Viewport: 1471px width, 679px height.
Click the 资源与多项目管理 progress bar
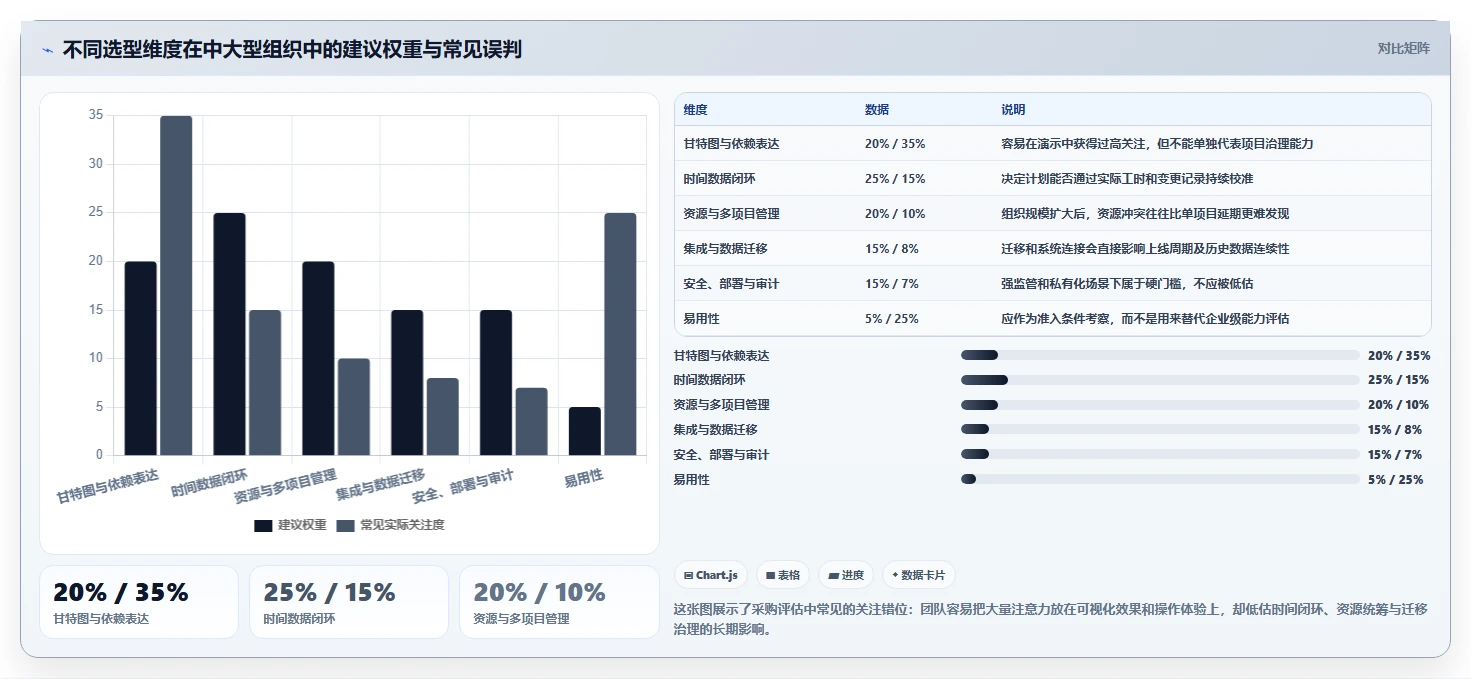pos(1160,405)
